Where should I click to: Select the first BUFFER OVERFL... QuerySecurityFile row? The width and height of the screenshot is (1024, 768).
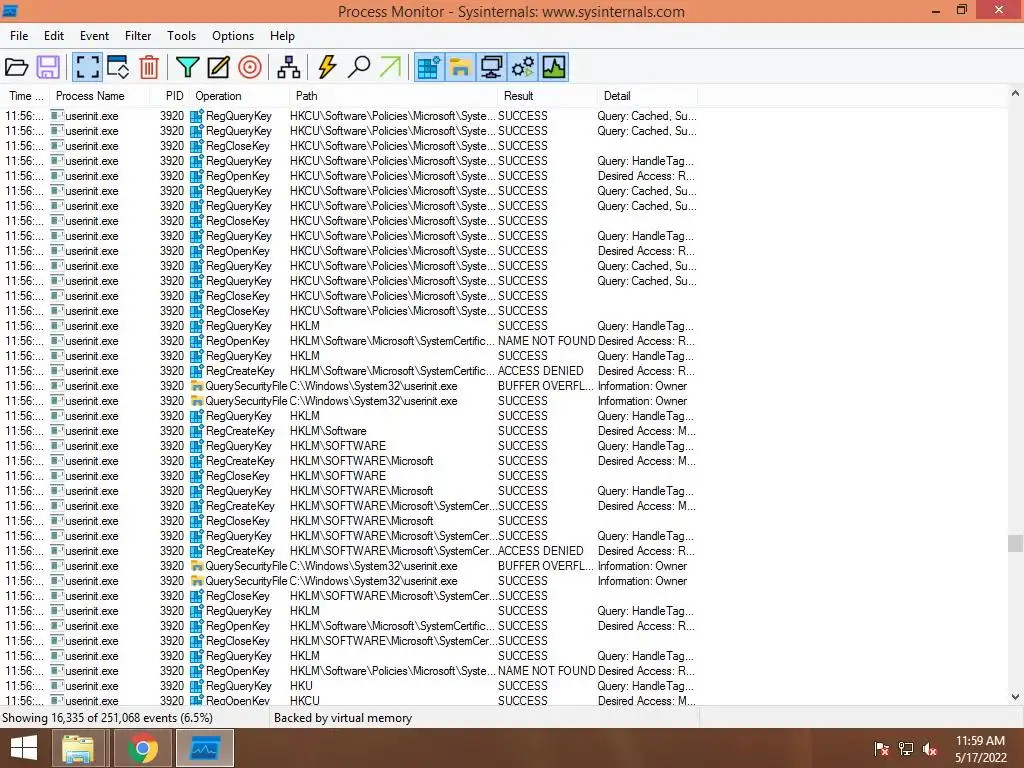[351, 386]
